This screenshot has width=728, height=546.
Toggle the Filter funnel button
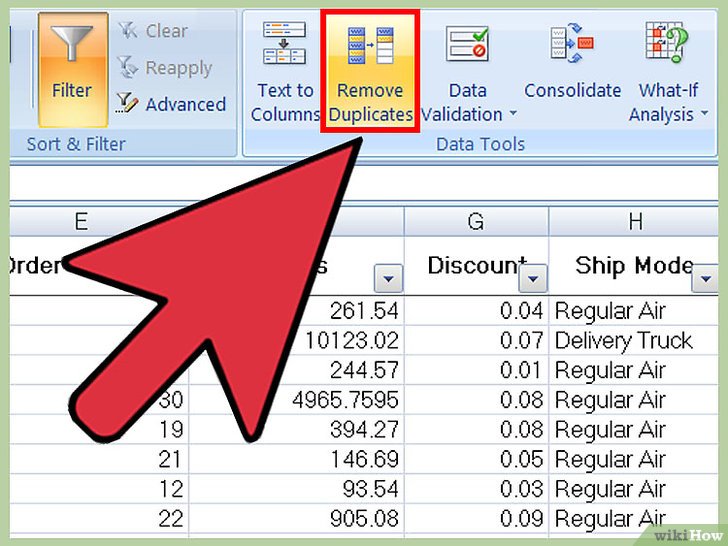[73, 70]
